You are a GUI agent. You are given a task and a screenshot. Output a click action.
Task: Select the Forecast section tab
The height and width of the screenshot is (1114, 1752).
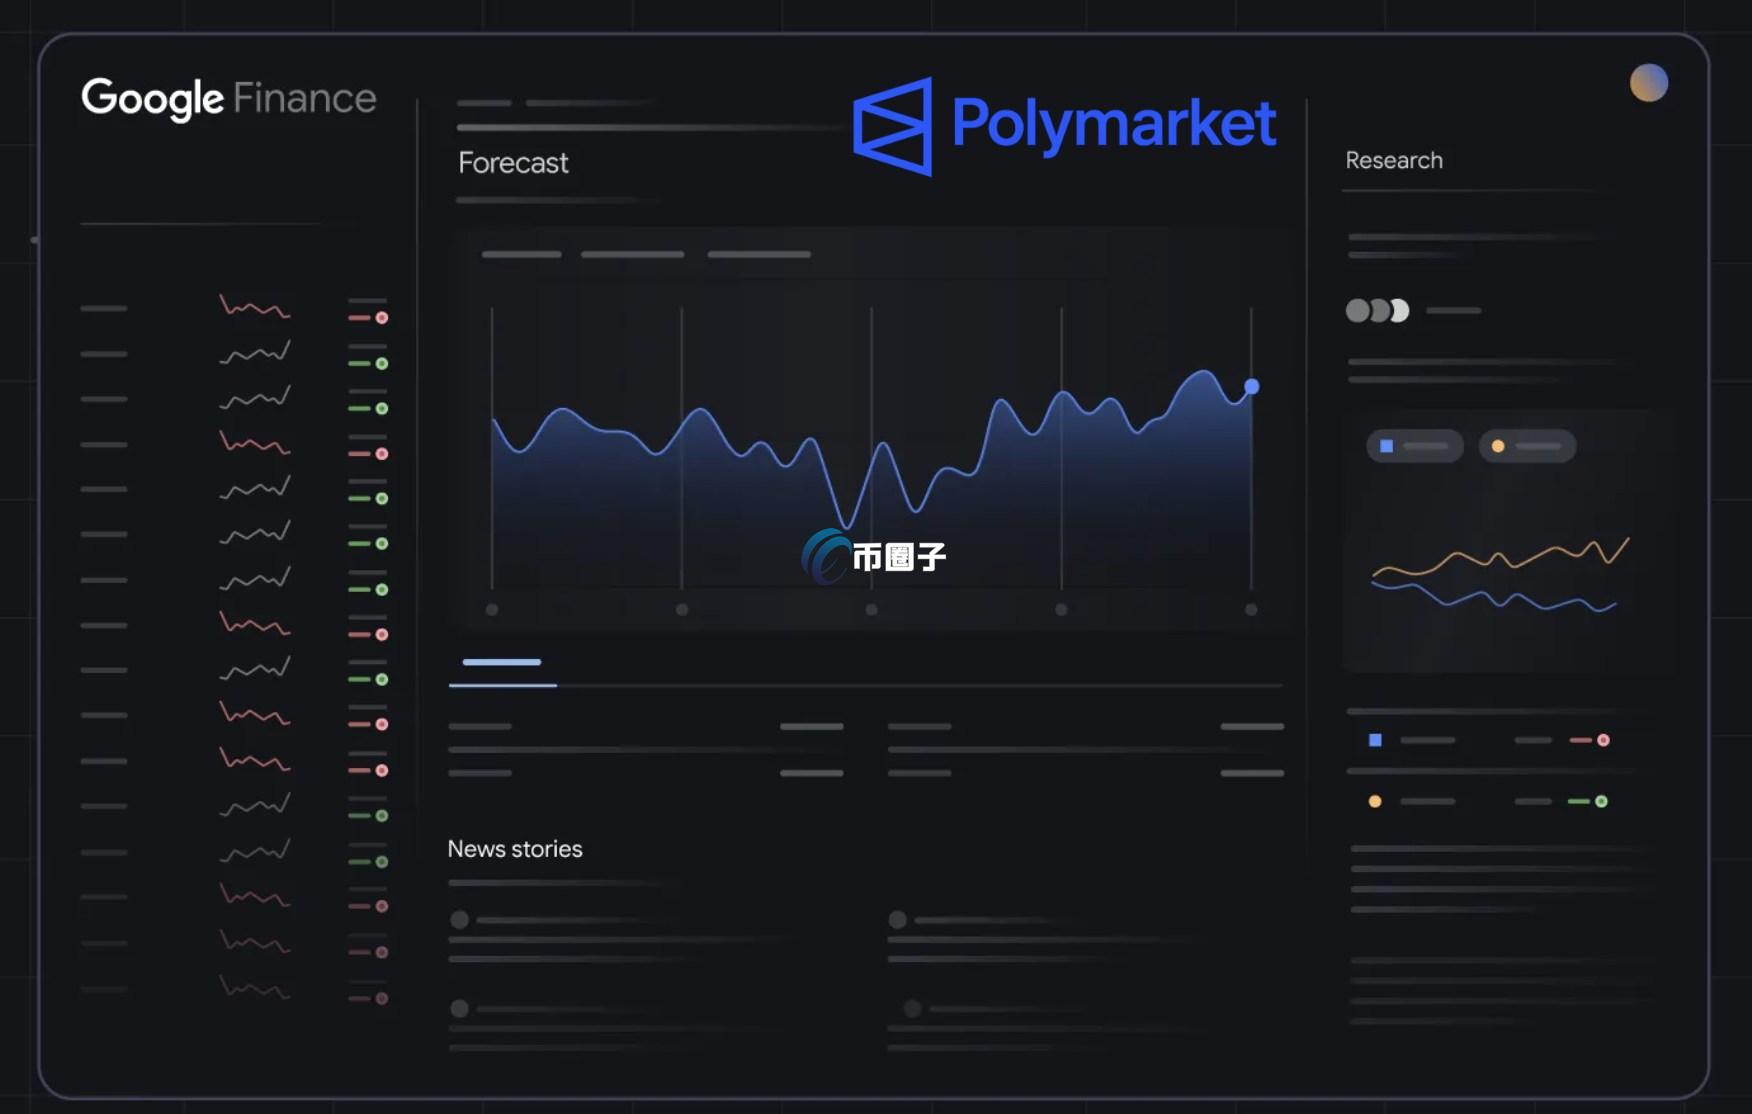(x=513, y=162)
